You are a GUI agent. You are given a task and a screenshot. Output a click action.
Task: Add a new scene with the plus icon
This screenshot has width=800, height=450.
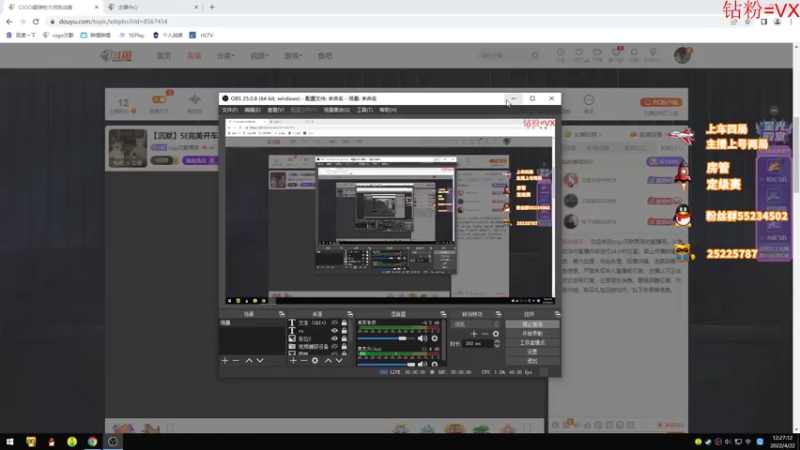pos(225,361)
